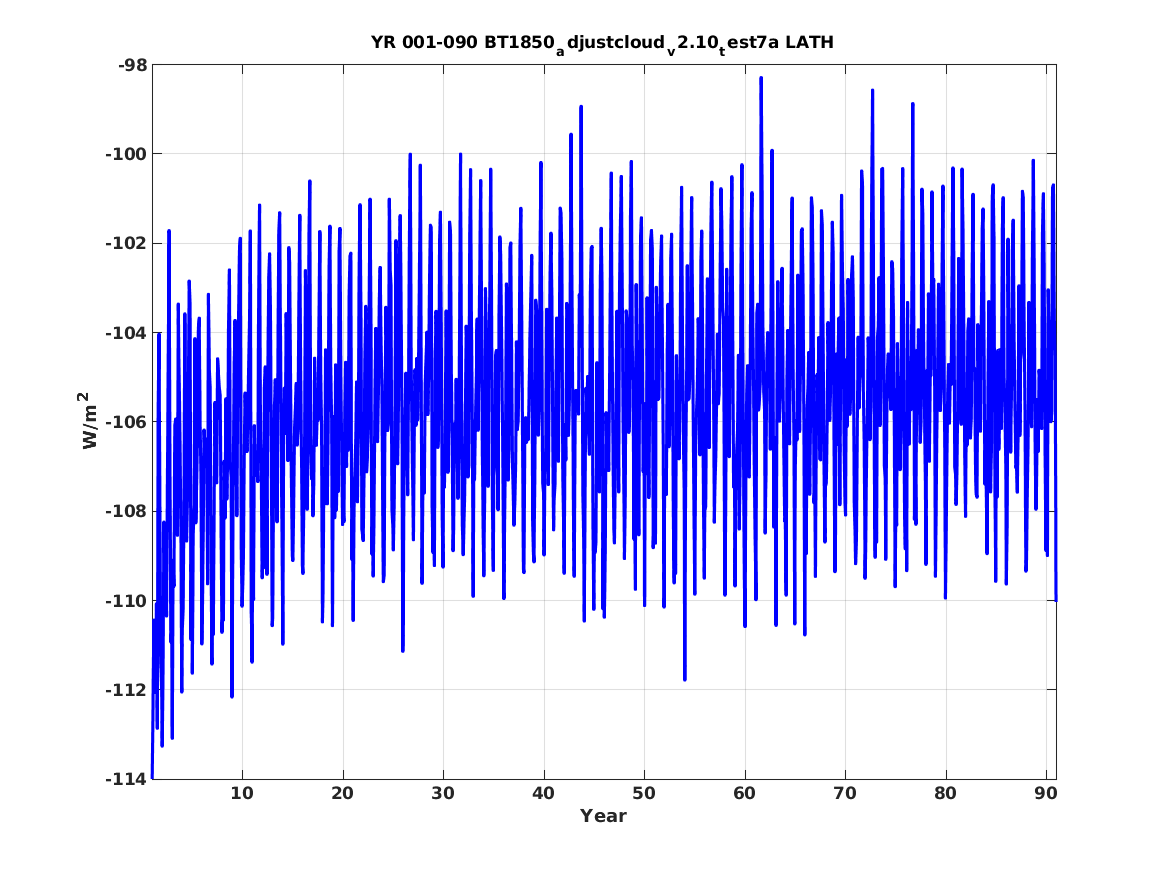Click the '-106' y-axis tick label

126,422
